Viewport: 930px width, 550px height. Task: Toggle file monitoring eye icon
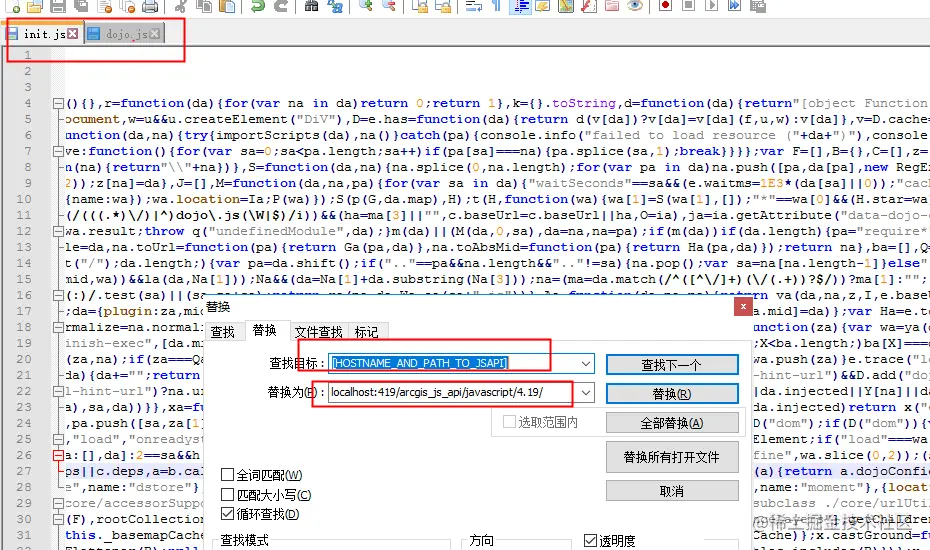click(635, 6)
